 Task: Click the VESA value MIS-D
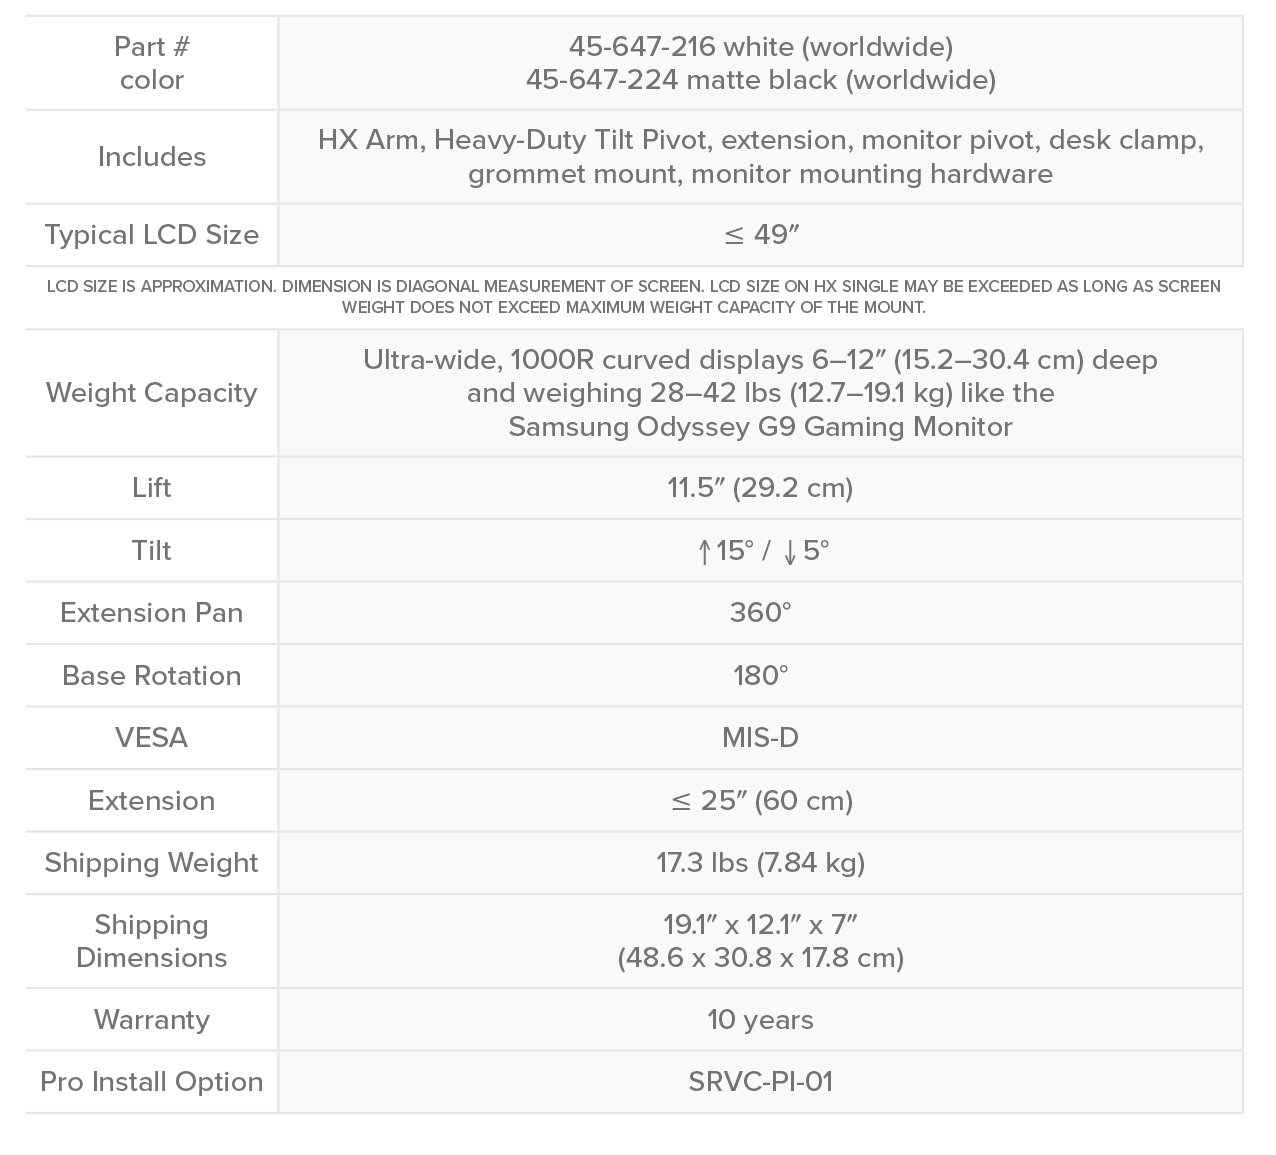(760, 738)
